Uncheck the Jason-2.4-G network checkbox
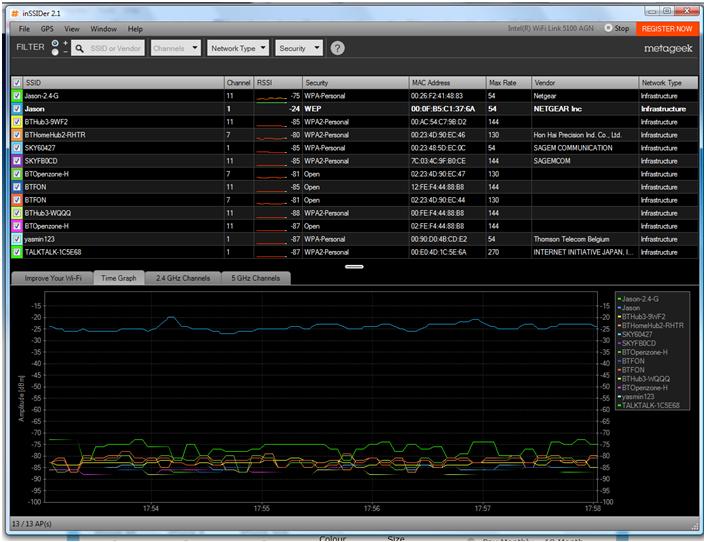 17,95
